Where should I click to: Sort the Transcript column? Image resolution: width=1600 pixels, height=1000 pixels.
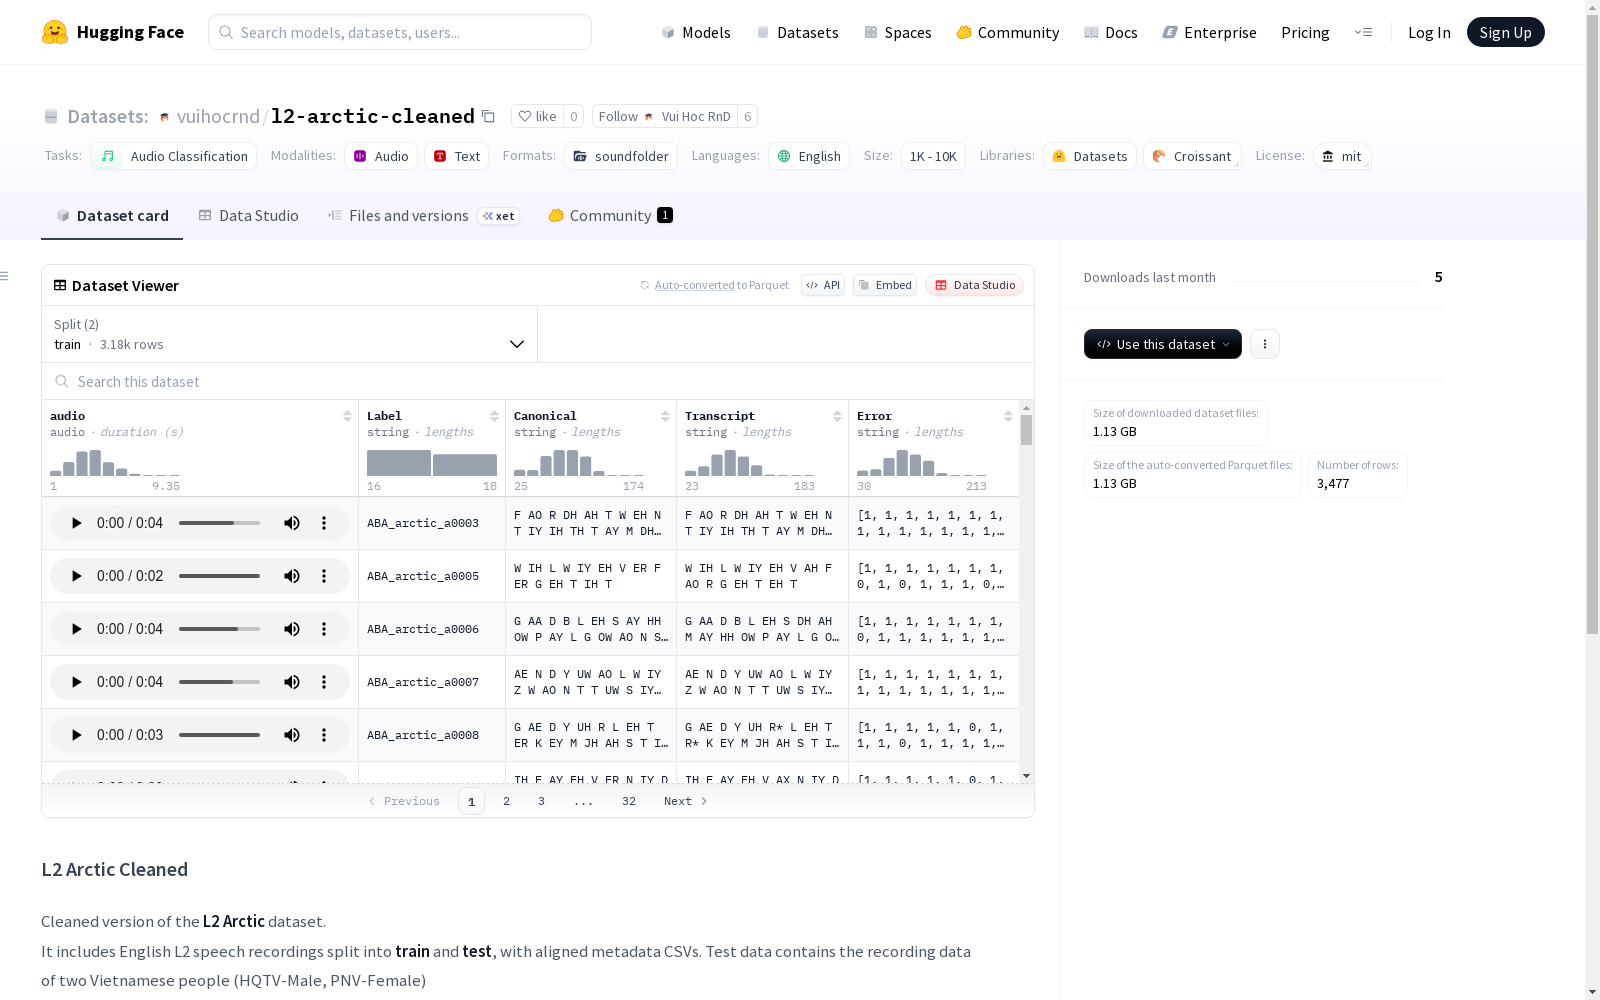(837, 416)
